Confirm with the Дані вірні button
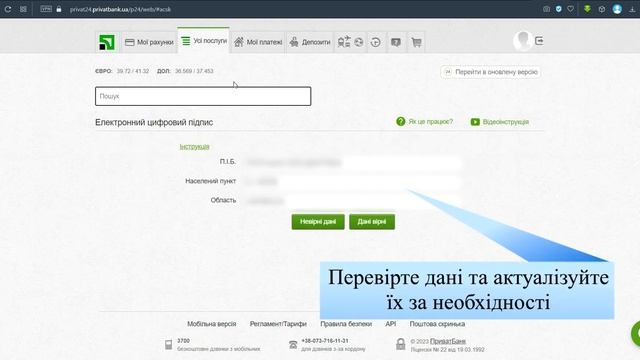This screenshot has width=640, height=360. tap(372, 222)
